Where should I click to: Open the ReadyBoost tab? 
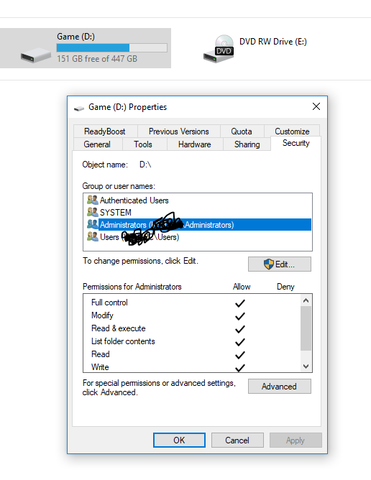[x=105, y=131]
